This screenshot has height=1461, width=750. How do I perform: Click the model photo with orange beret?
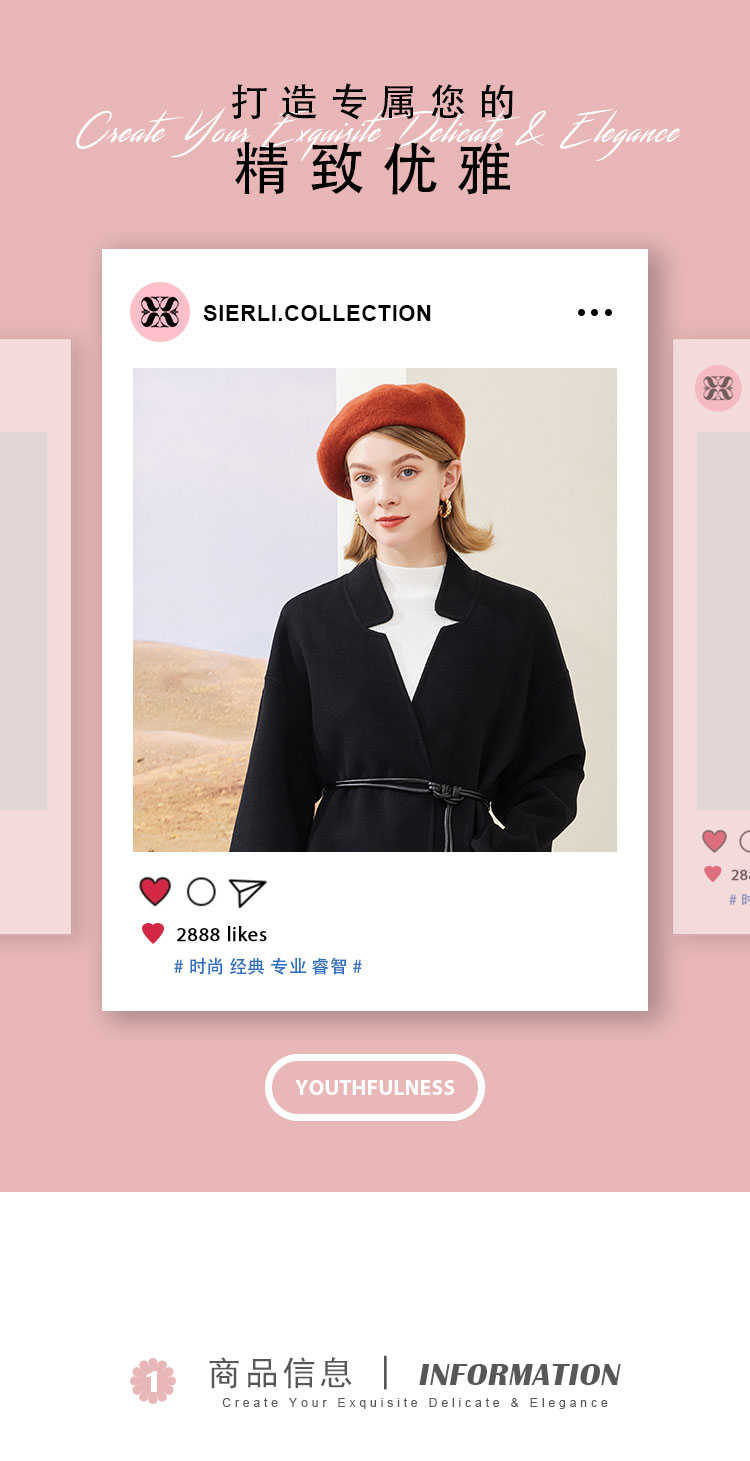point(375,610)
